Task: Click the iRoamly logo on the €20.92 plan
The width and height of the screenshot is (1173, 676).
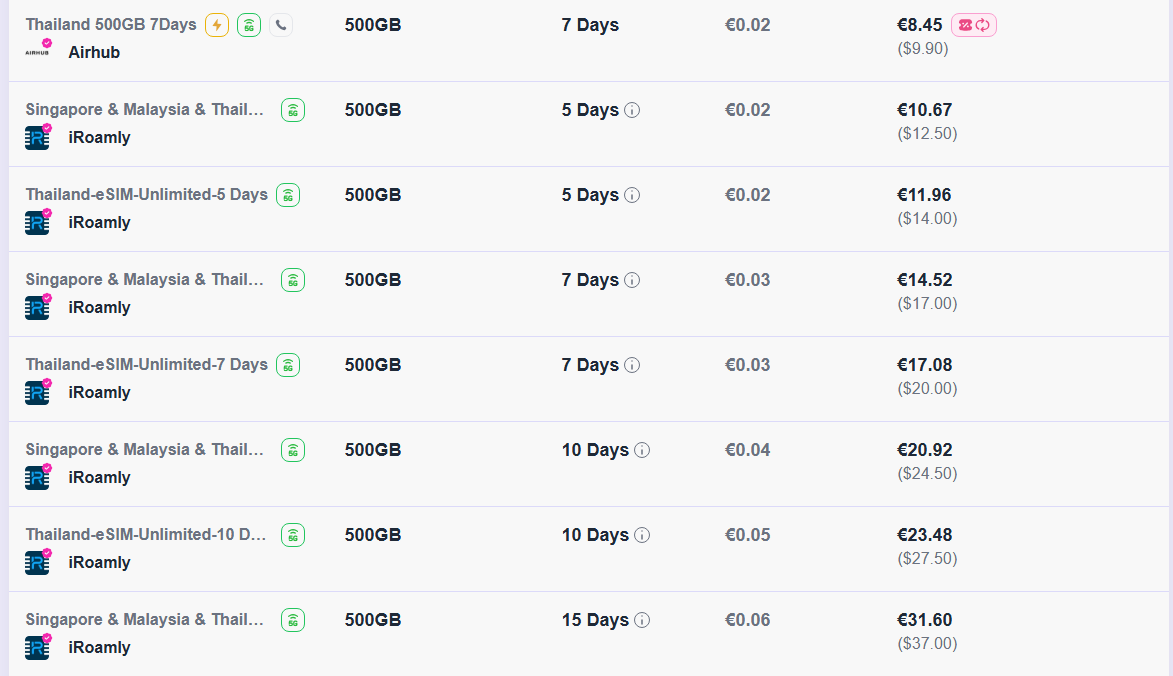Action: point(38,477)
